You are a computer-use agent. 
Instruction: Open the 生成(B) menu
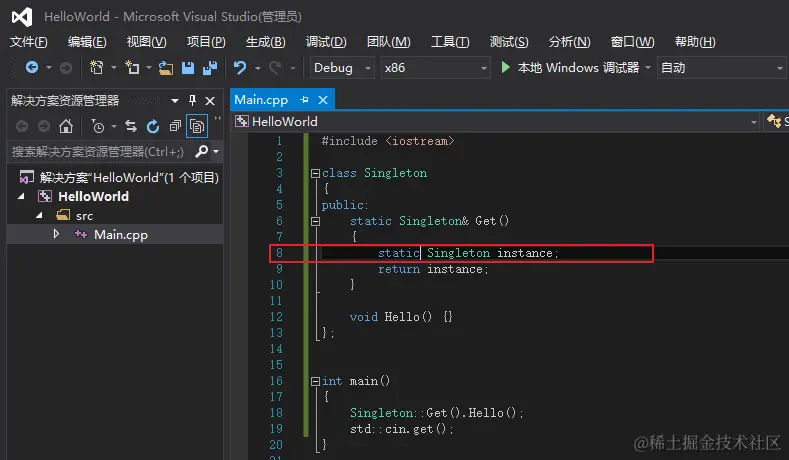point(265,42)
